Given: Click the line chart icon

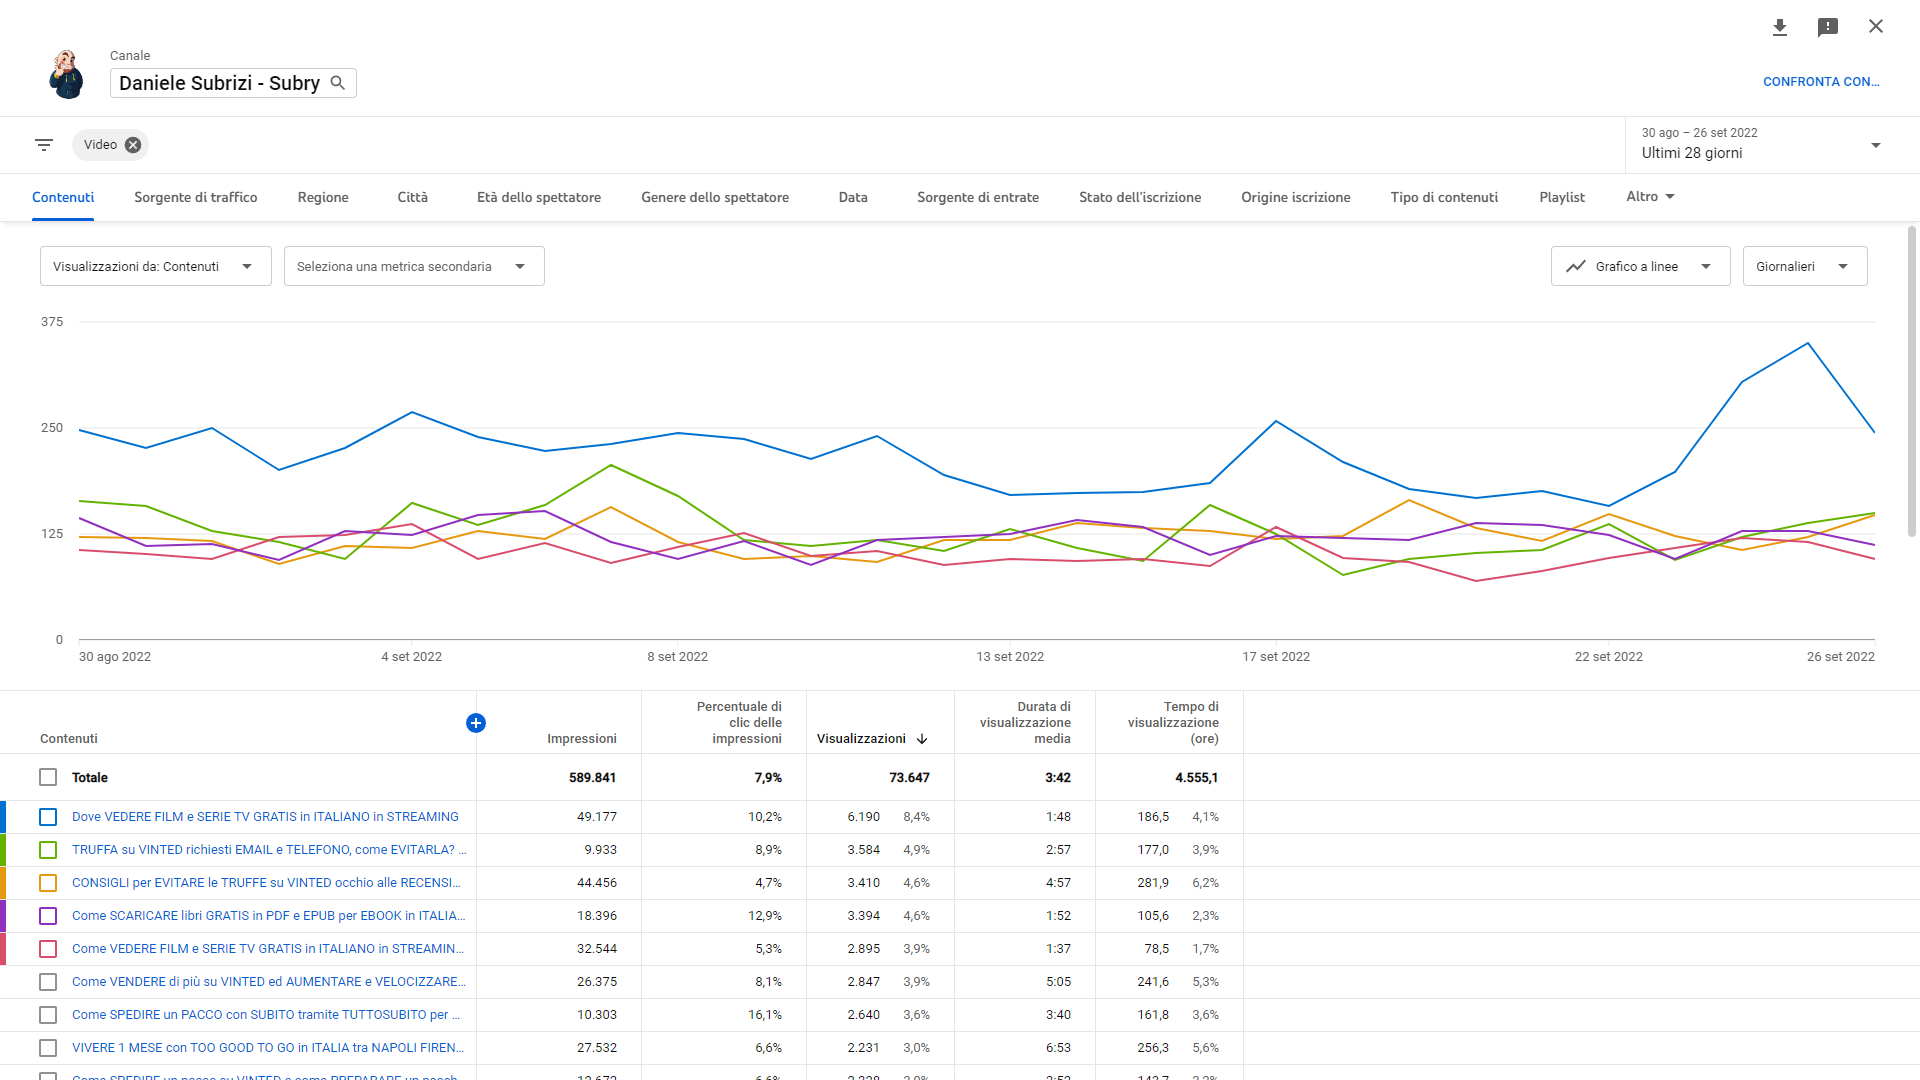Looking at the screenshot, I should click(1576, 266).
